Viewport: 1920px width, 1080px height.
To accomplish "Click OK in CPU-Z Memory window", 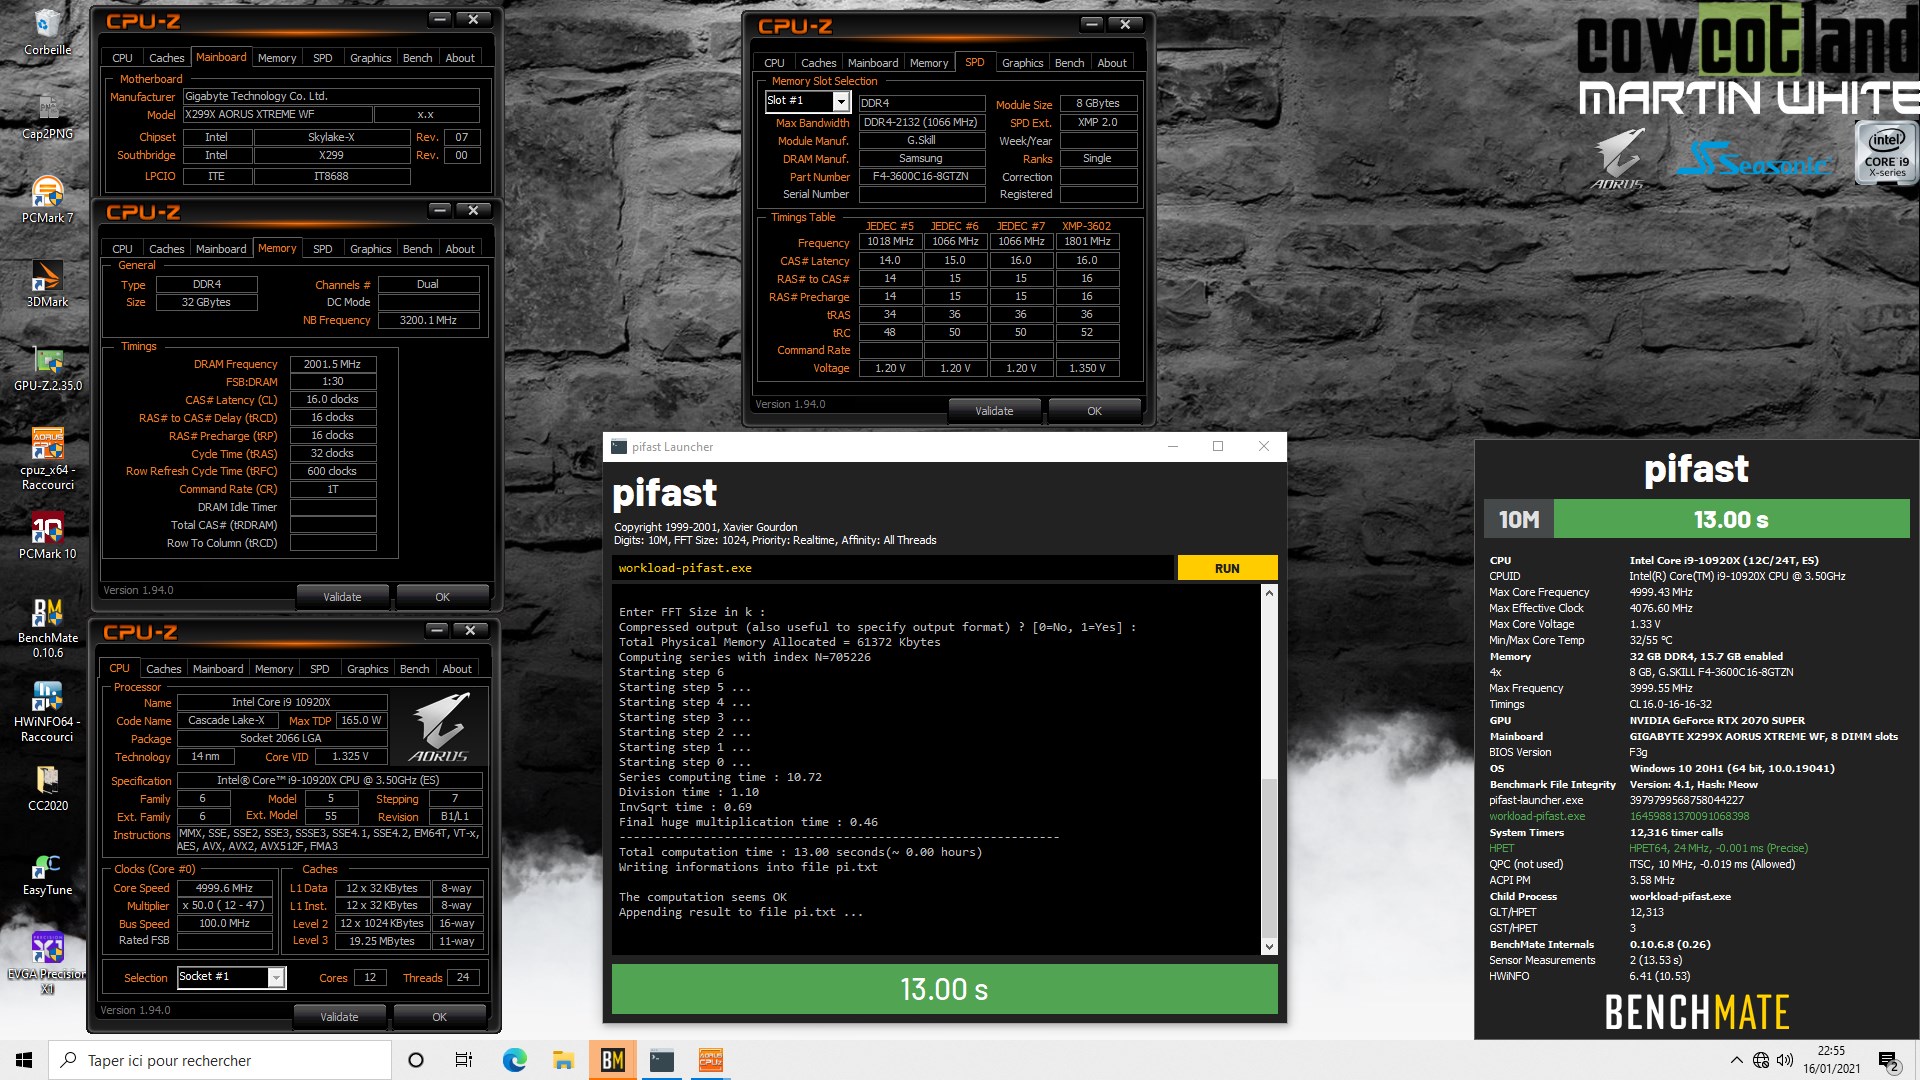I will [442, 597].
